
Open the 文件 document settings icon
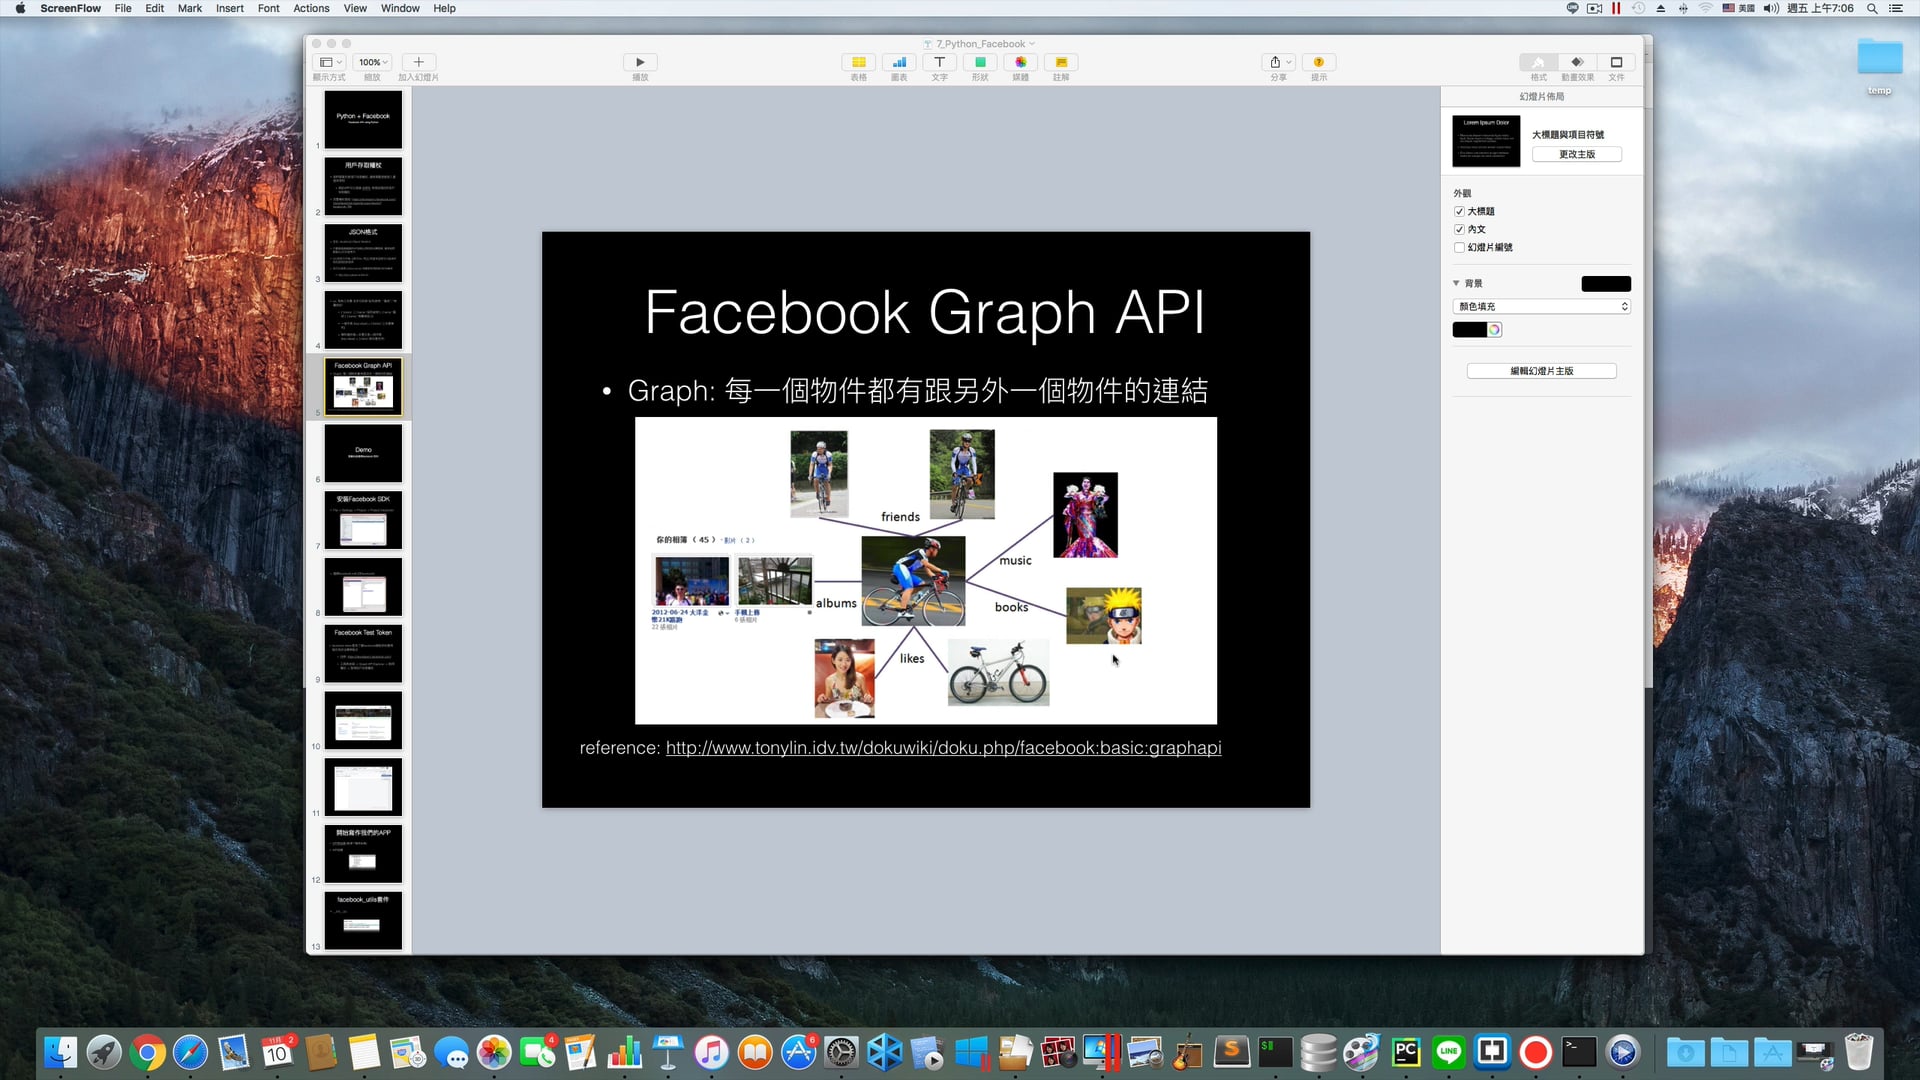(x=1615, y=62)
